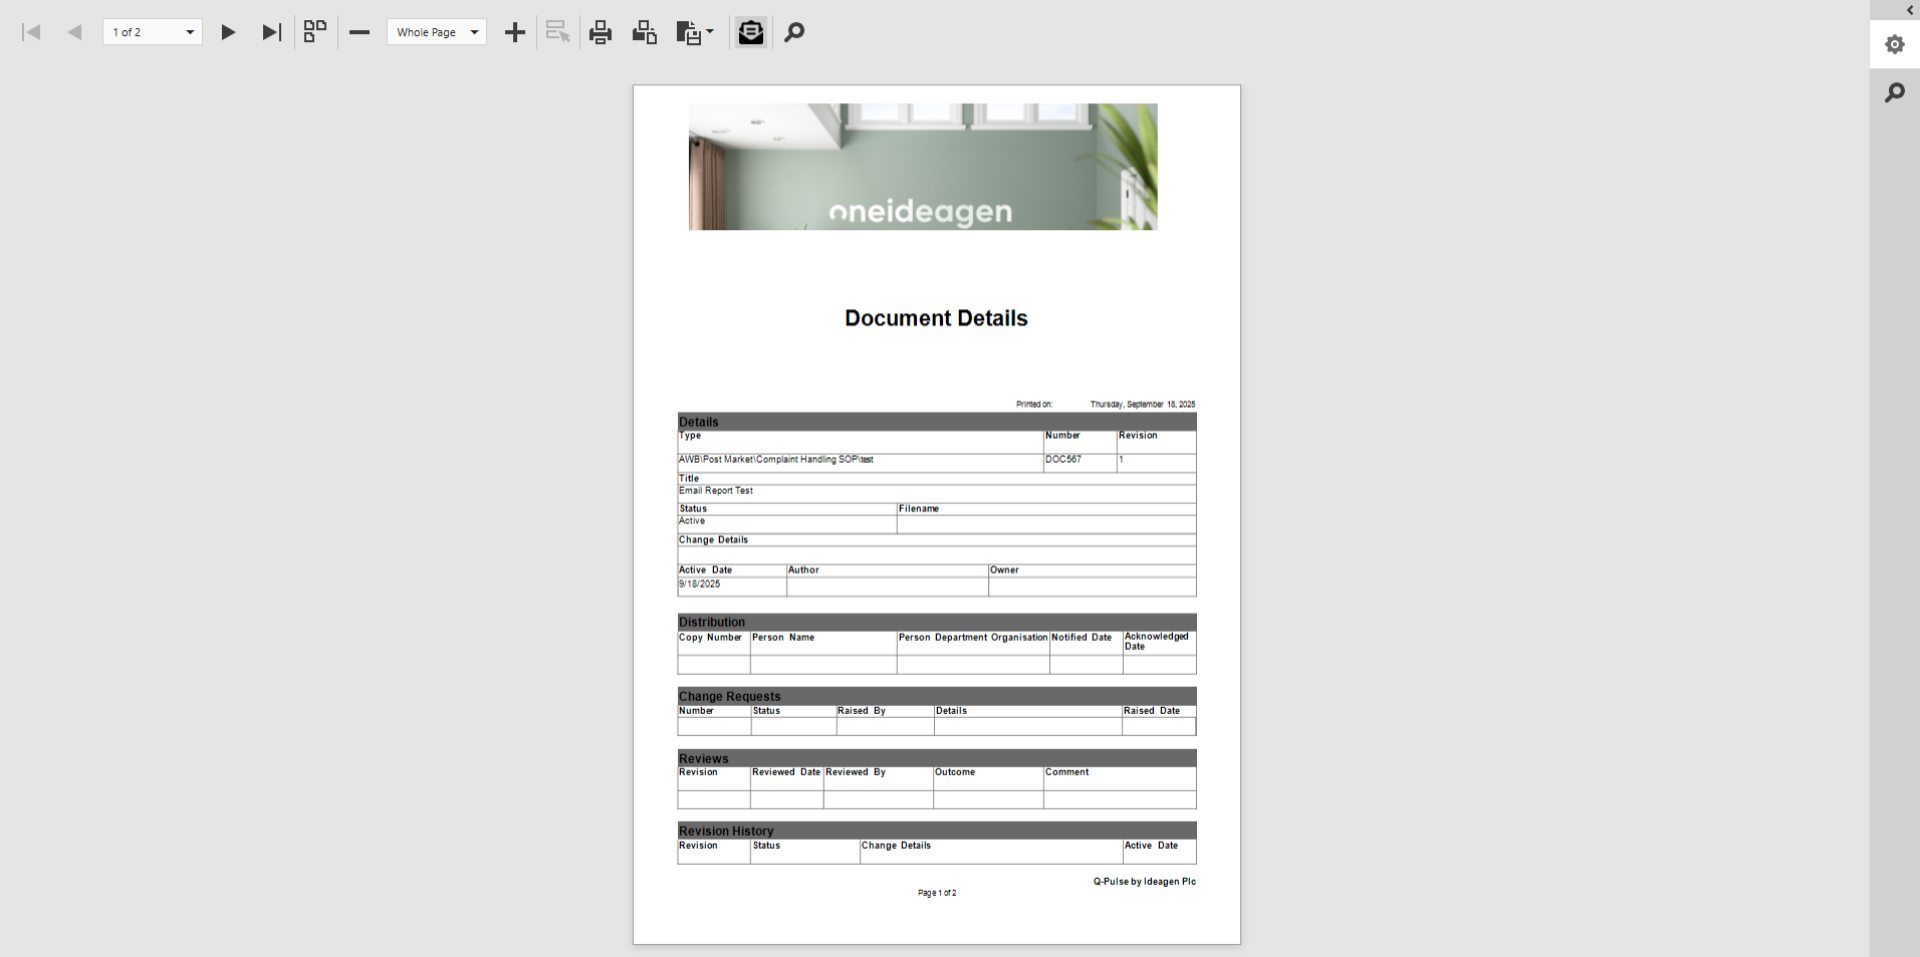Click the export/save report icon
Image resolution: width=1920 pixels, height=957 pixels.
click(688, 32)
